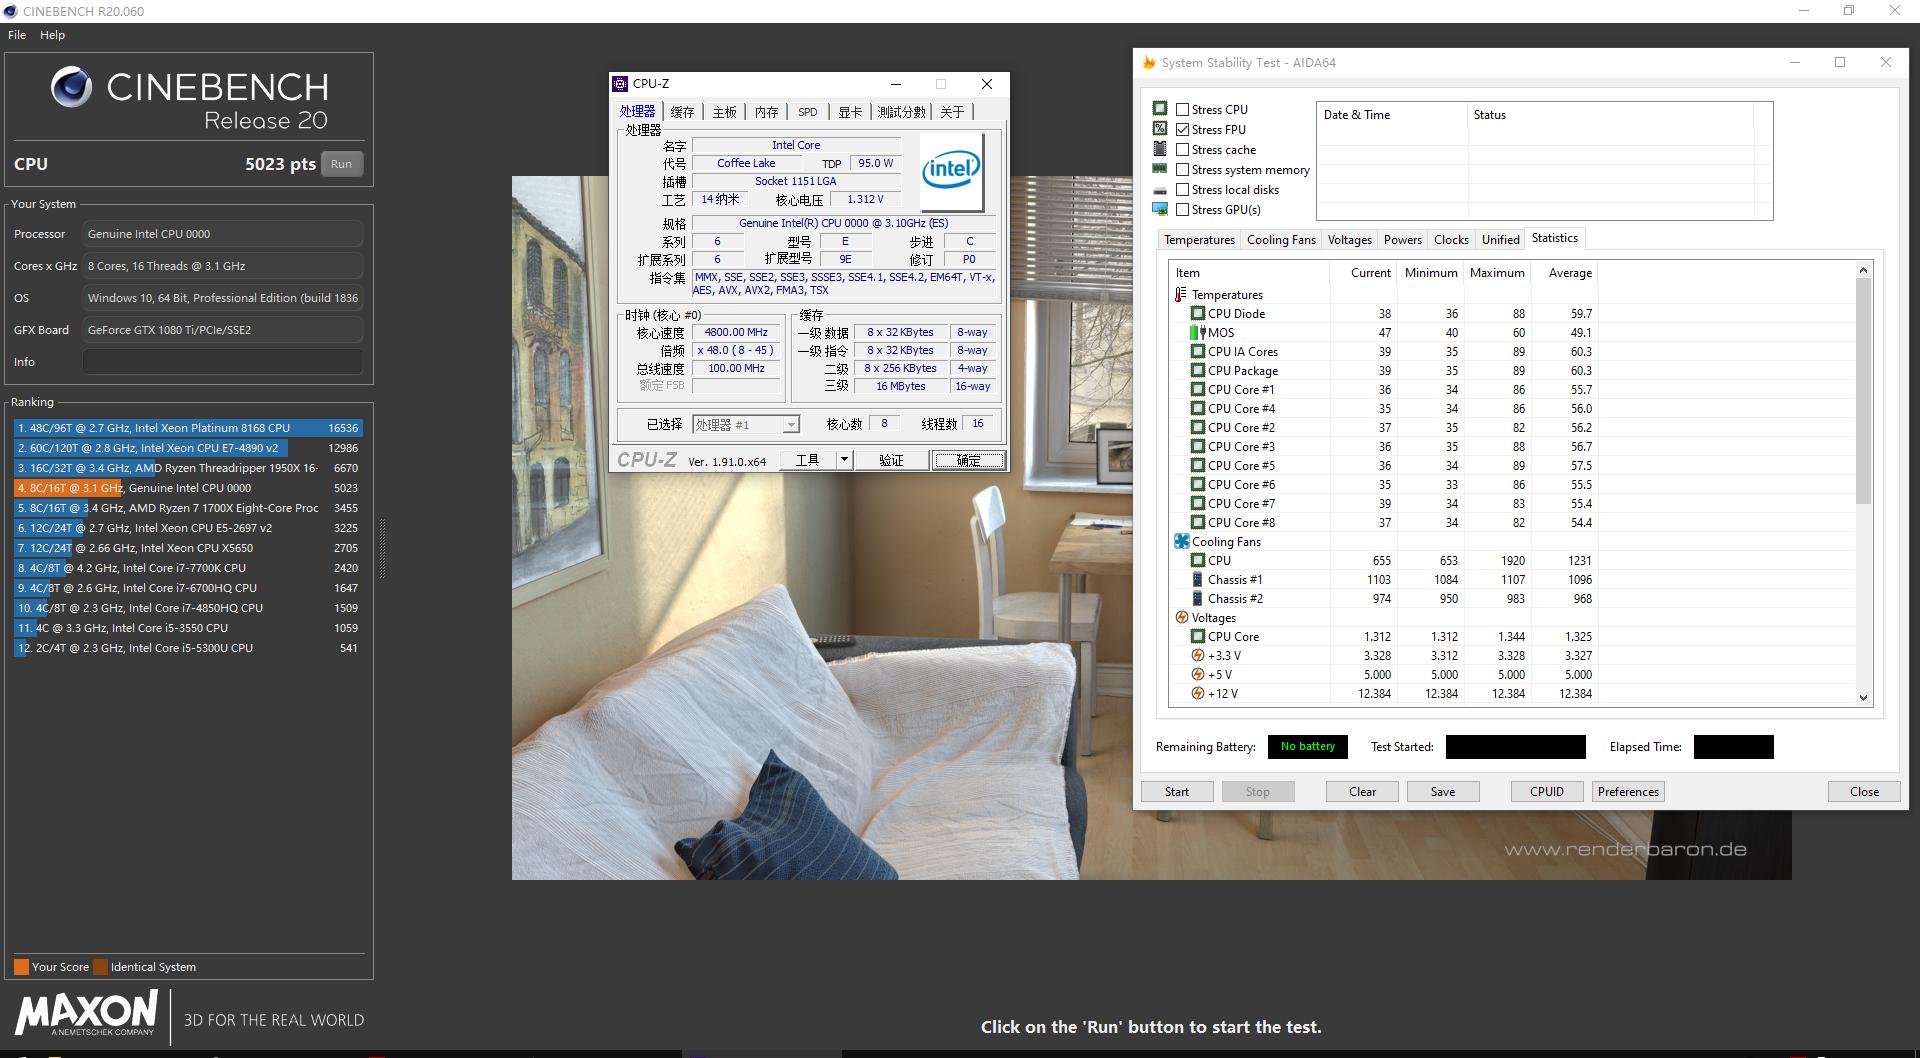Viewport: 1920px width, 1058px height.
Task: Open the Help menu in Cinebench
Action: pyautogui.click(x=52, y=35)
